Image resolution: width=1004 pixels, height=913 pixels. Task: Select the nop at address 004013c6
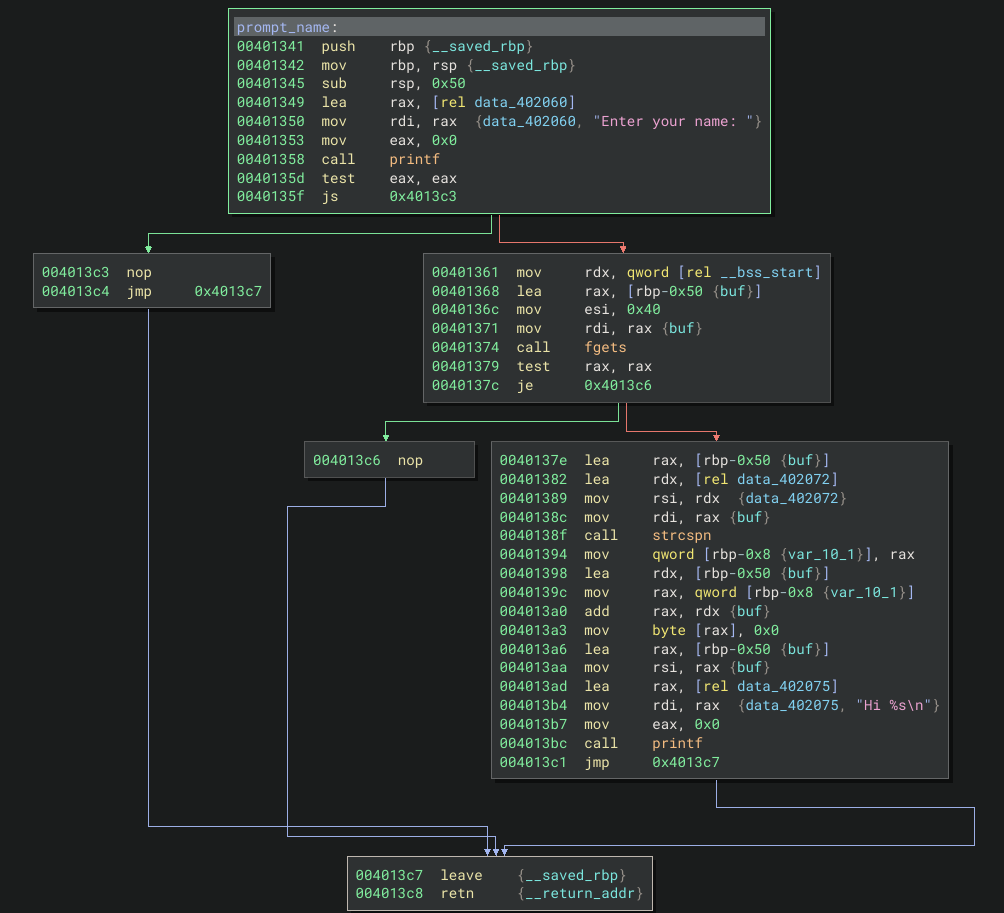(410, 460)
